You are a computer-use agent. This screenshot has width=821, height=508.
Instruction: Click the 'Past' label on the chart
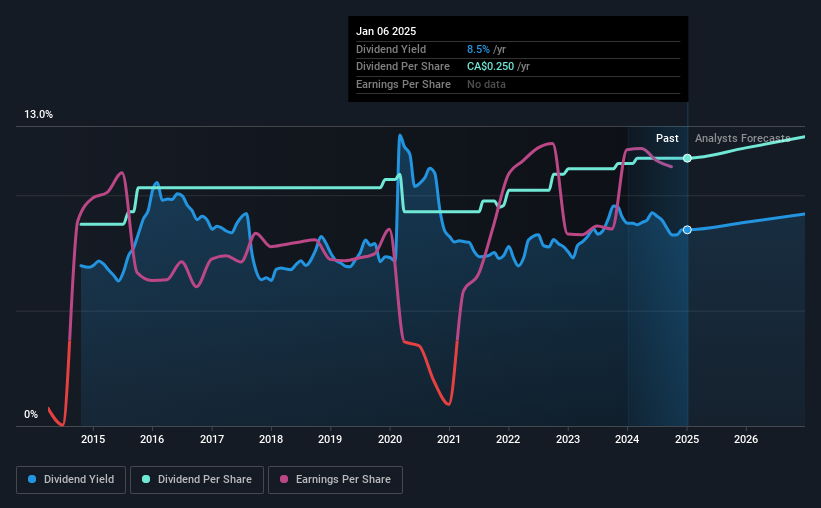click(x=667, y=138)
